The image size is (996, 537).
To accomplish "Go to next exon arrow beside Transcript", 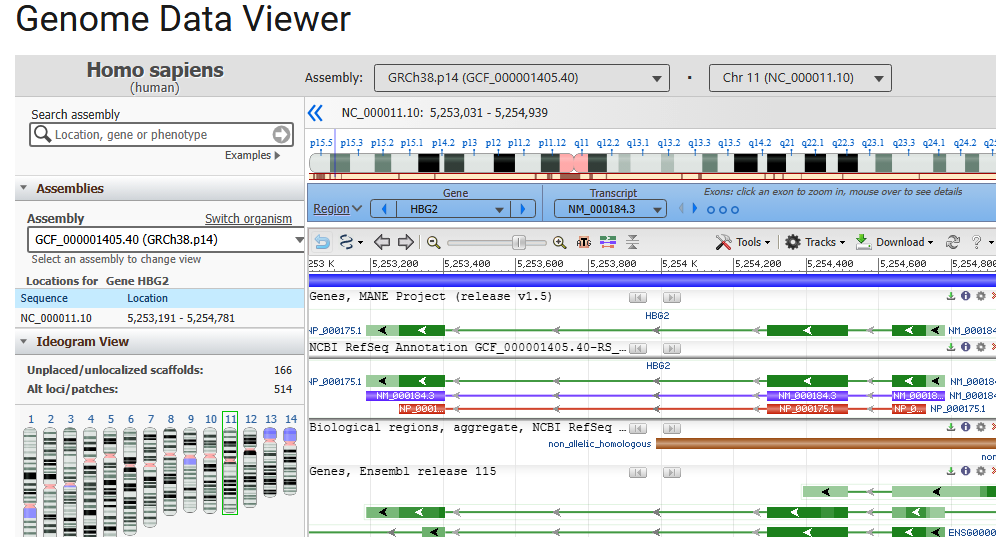I will pyautogui.click(x=694, y=208).
